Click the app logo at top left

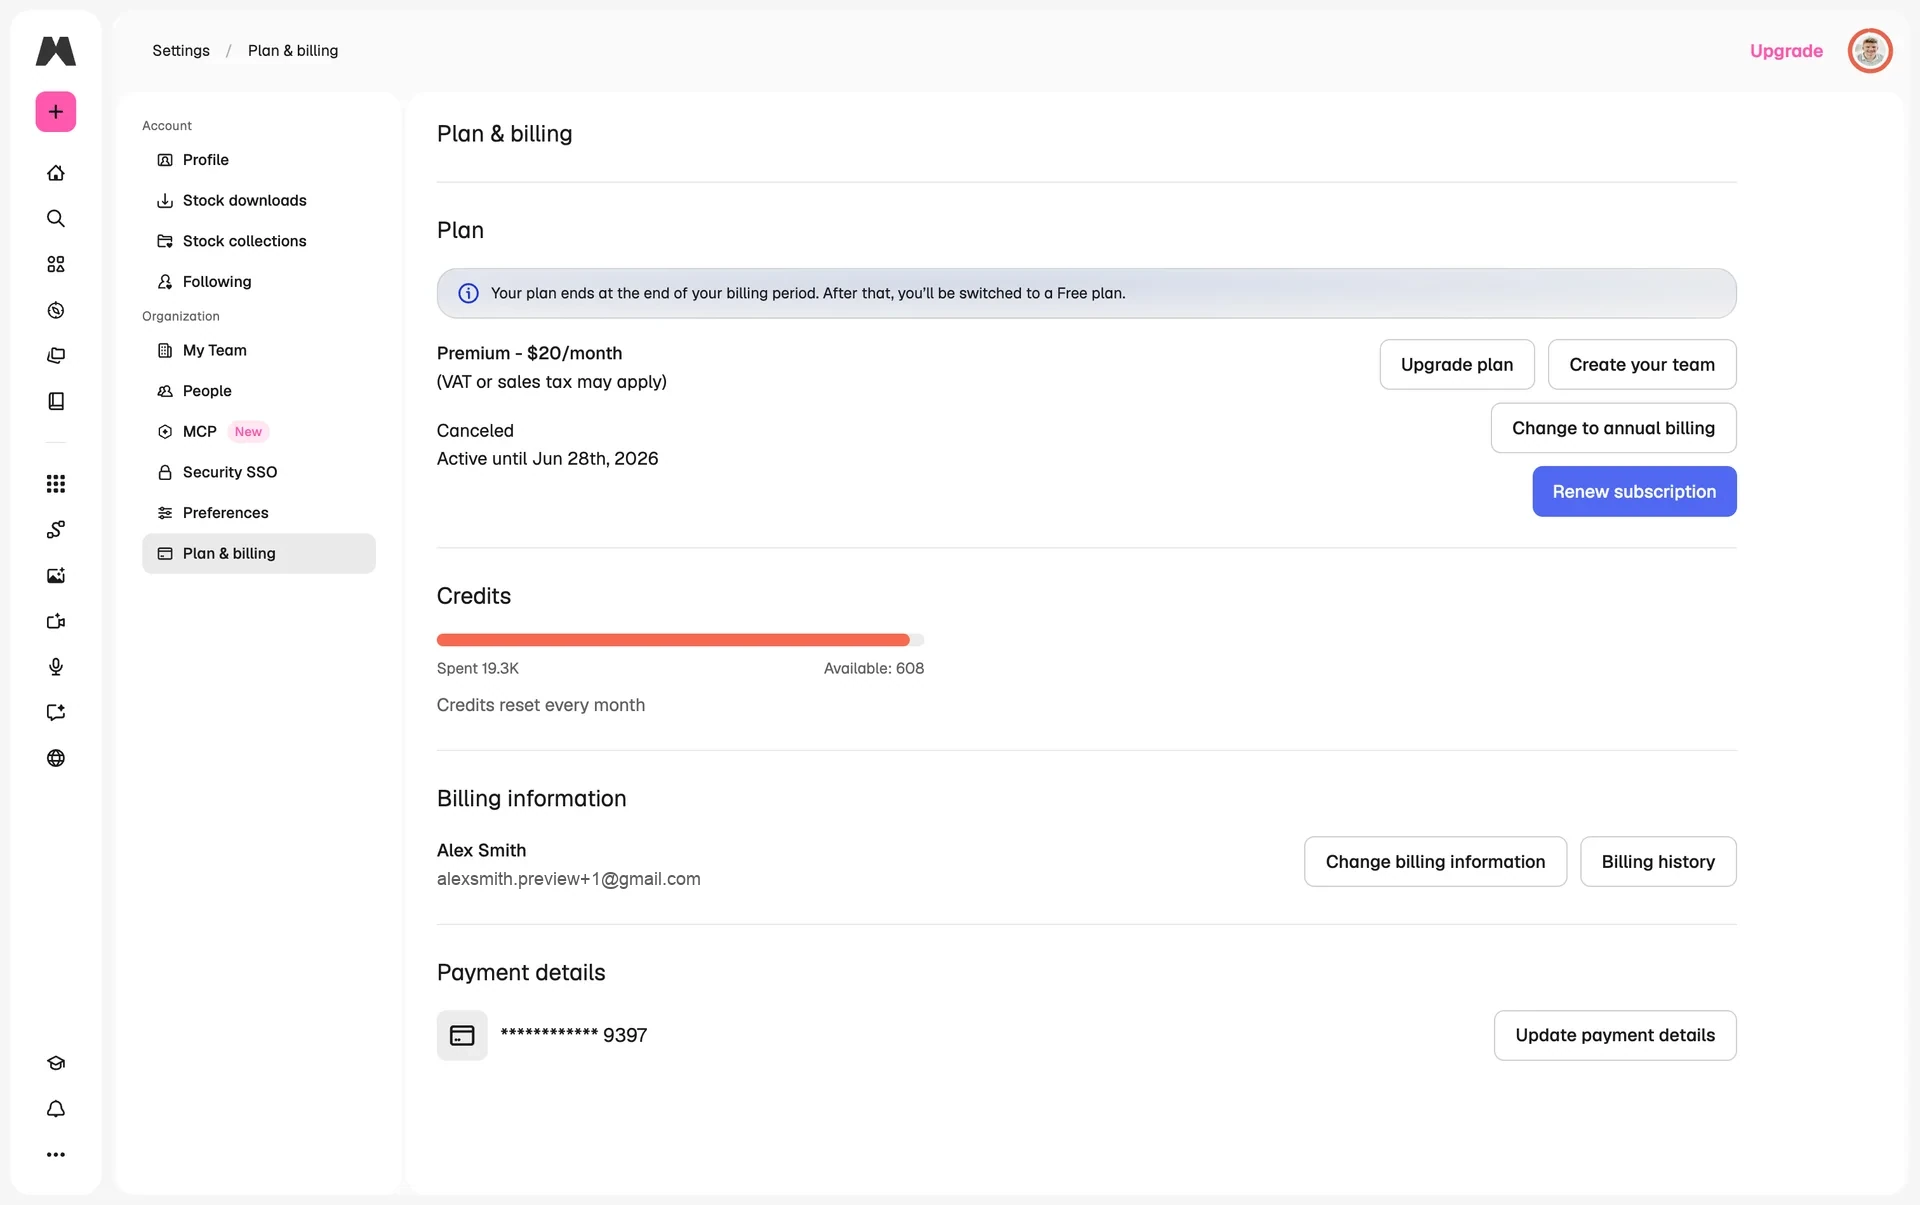(56, 51)
